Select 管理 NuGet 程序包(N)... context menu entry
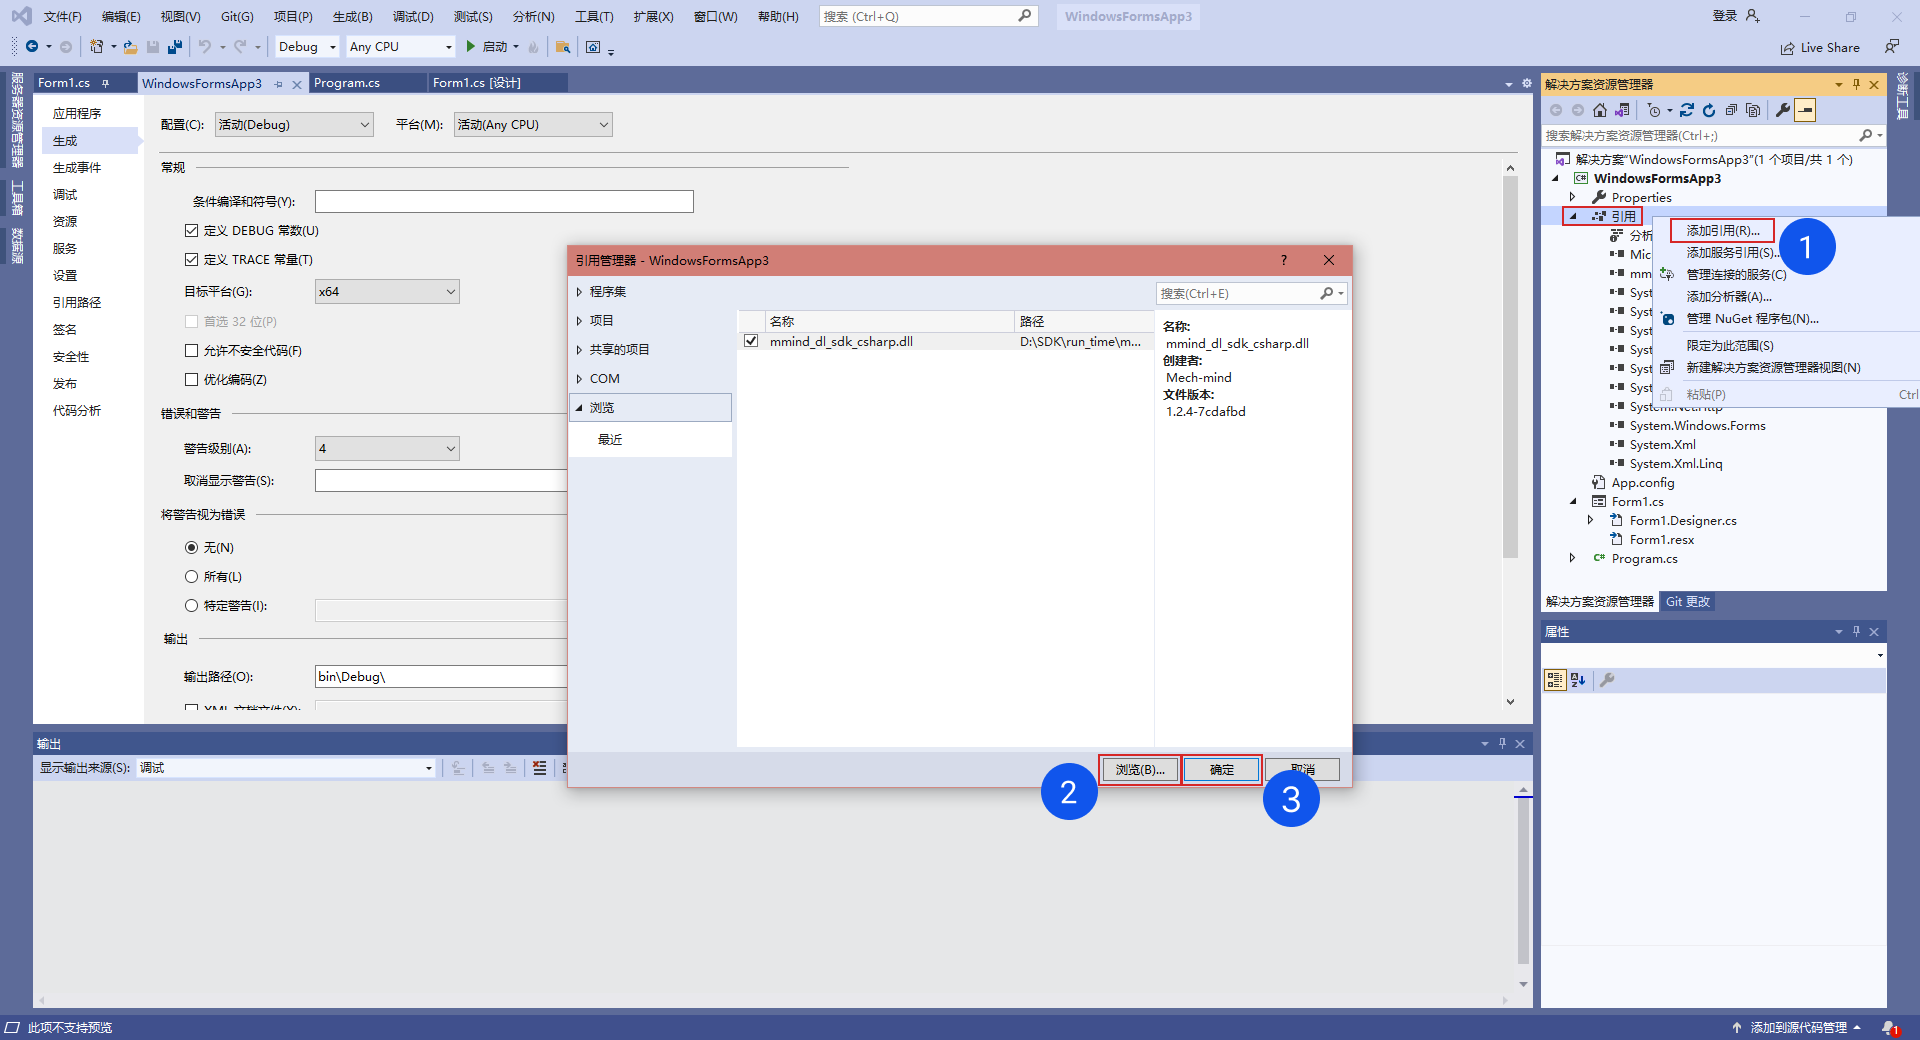 [1753, 319]
